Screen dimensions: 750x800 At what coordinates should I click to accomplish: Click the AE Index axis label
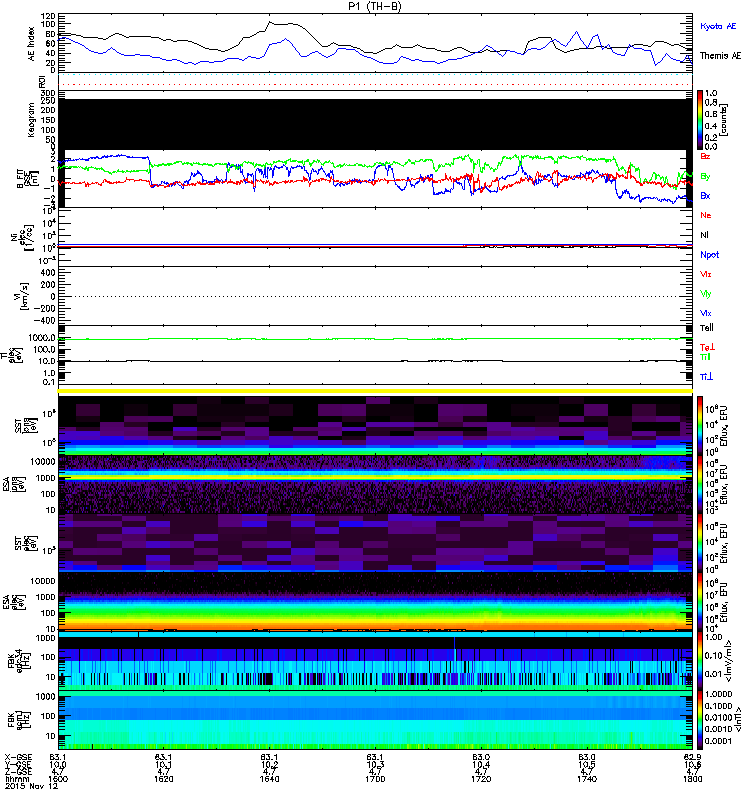tap(32, 43)
